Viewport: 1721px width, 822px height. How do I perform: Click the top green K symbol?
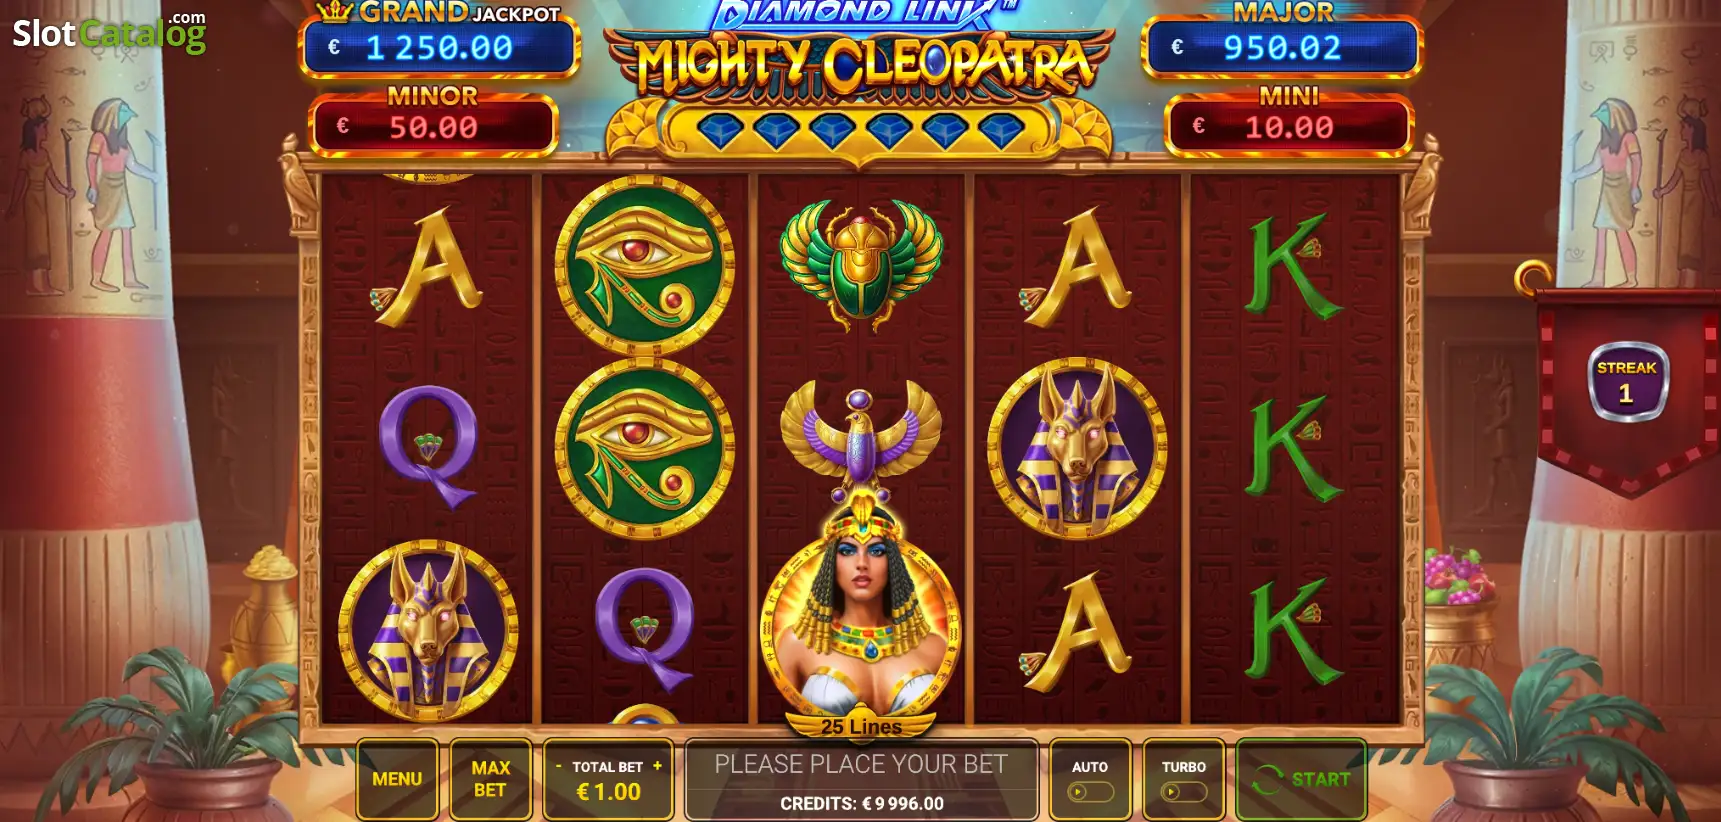coord(1294,265)
